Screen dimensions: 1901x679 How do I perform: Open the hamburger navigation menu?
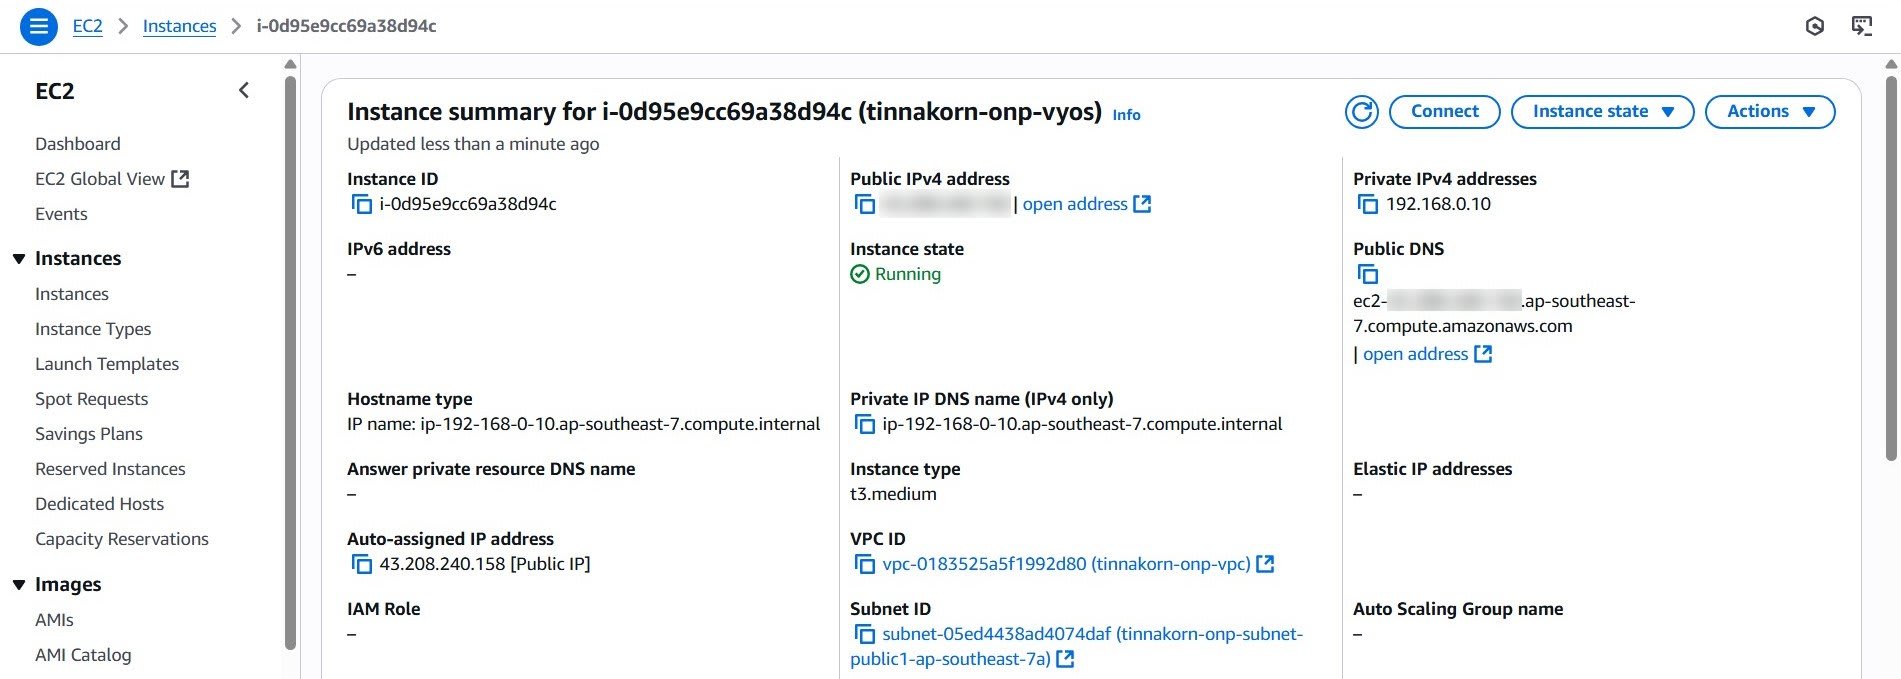(x=39, y=26)
